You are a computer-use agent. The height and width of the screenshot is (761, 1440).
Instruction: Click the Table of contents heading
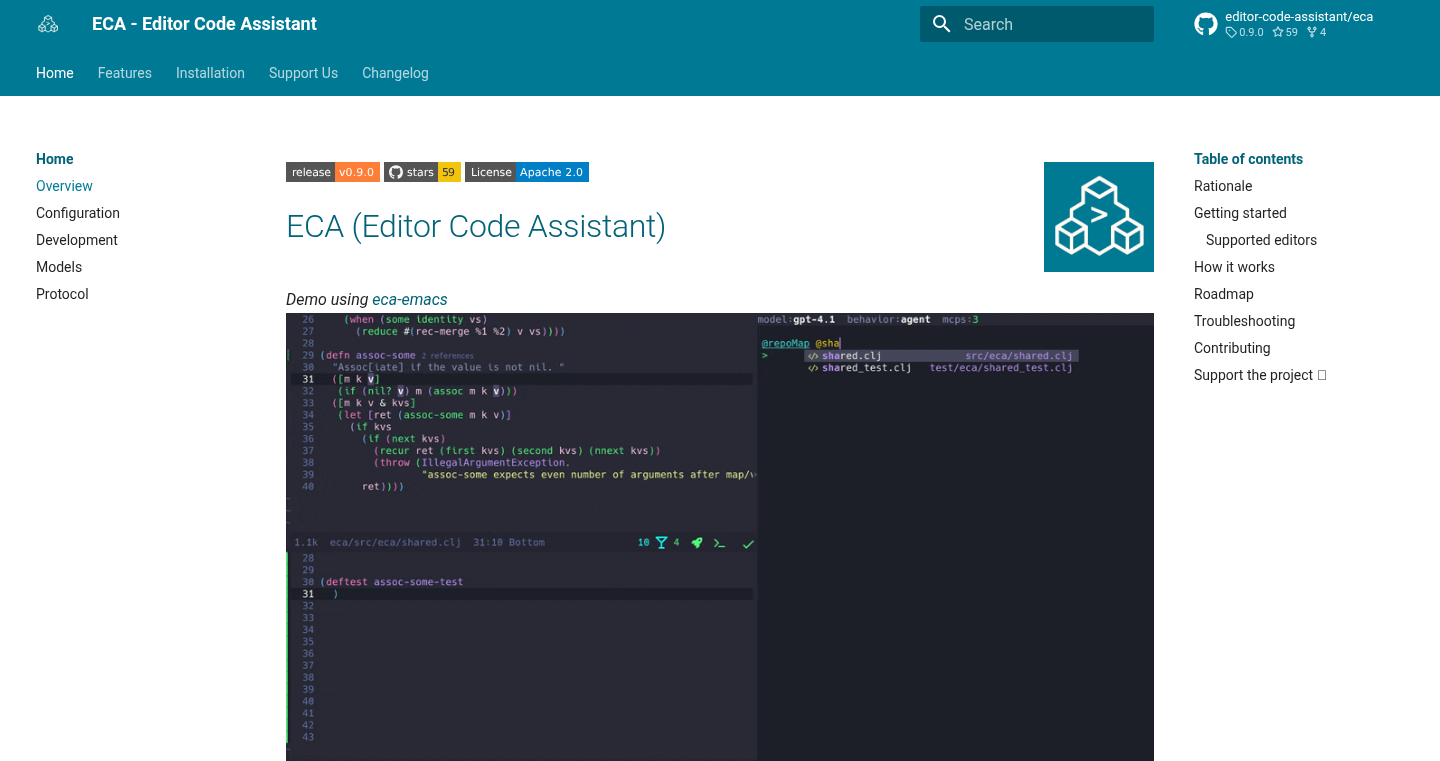tap(1248, 159)
